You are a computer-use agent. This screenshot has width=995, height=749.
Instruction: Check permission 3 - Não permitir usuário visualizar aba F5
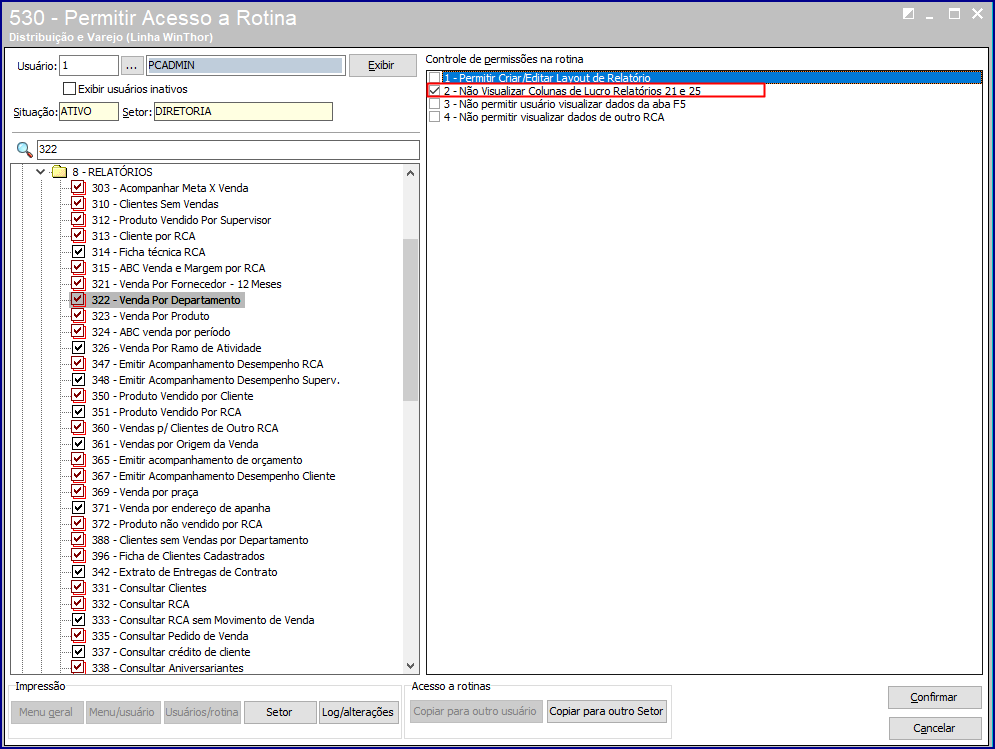(x=435, y=104)
